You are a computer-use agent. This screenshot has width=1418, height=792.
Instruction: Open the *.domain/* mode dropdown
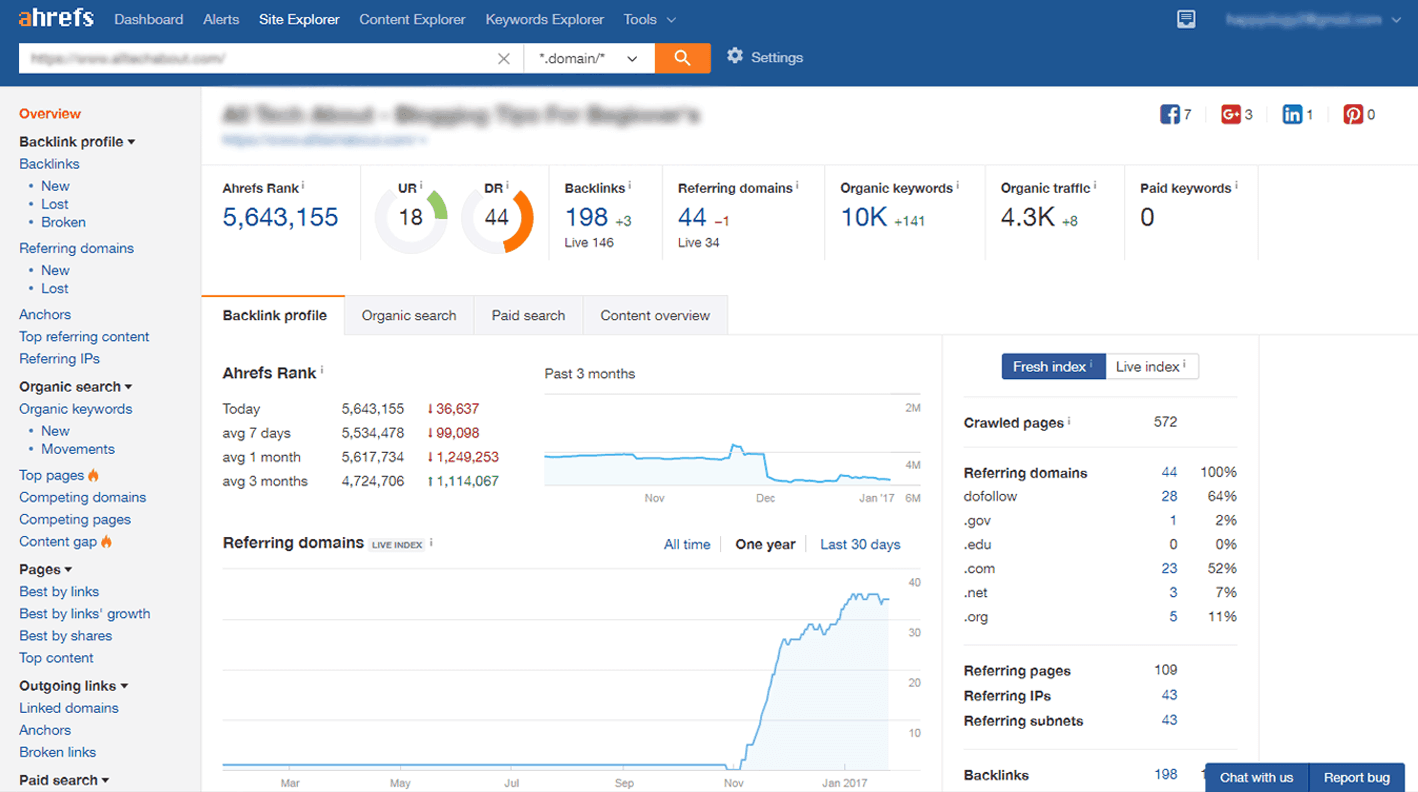(589, 58)
